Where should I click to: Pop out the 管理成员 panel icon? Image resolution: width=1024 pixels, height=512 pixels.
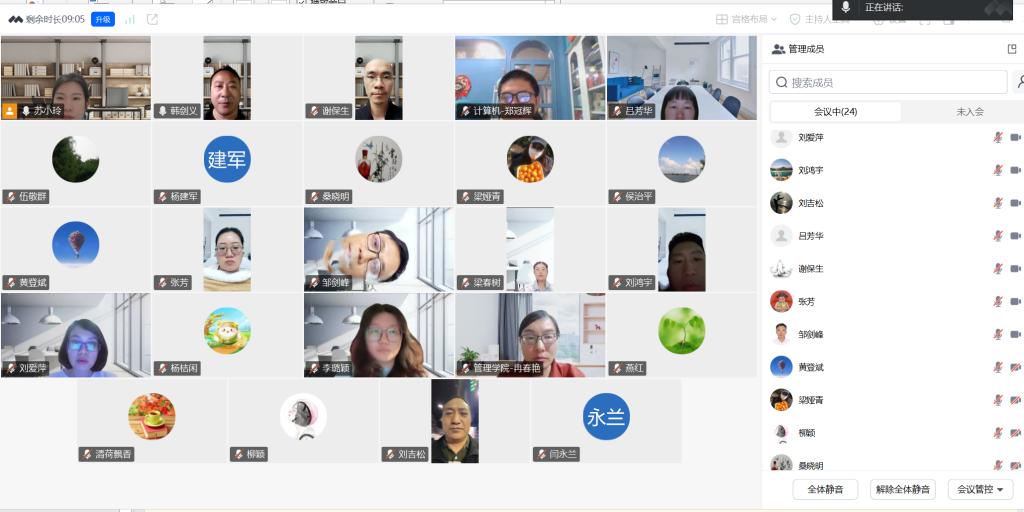(x=1012, y=49)
